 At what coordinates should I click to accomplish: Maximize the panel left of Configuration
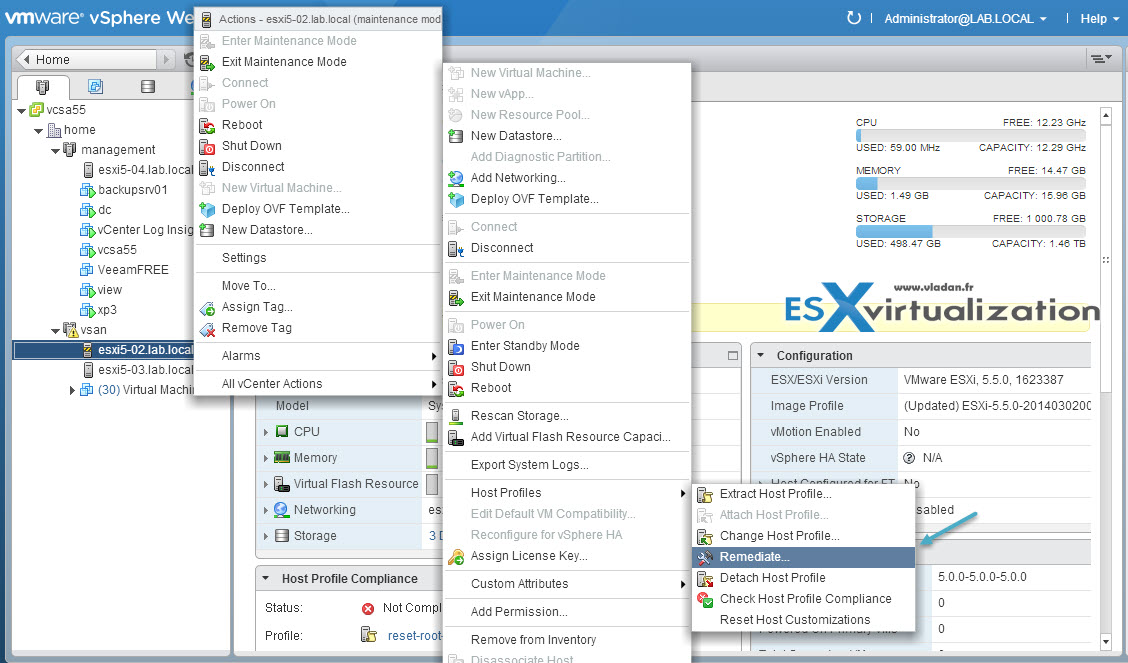tap(733, 355)
